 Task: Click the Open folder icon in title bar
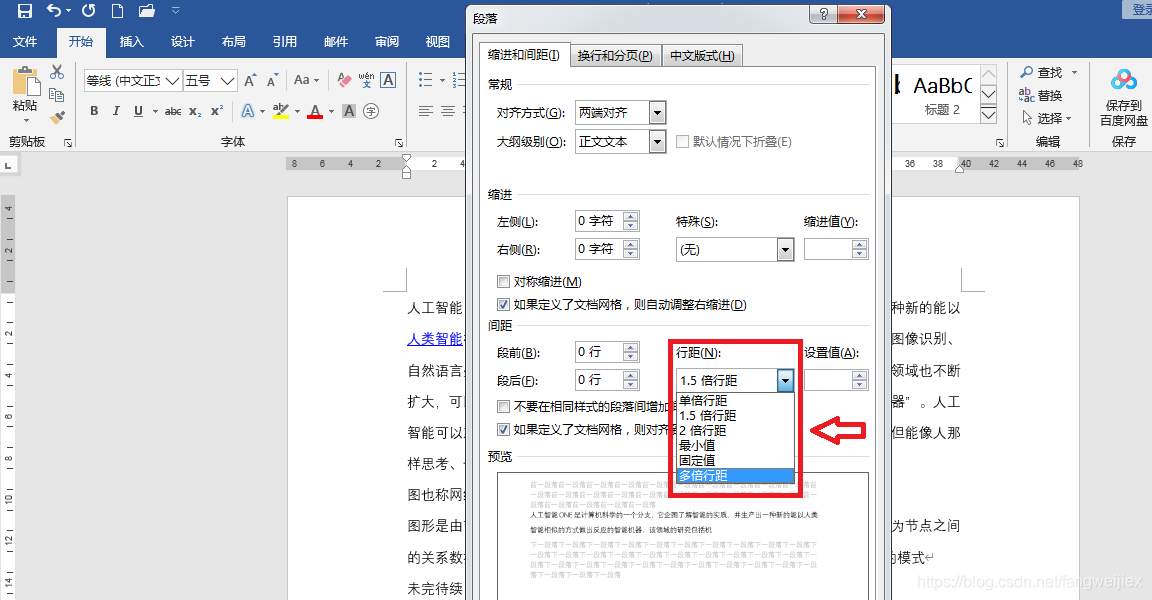[147, 11]
